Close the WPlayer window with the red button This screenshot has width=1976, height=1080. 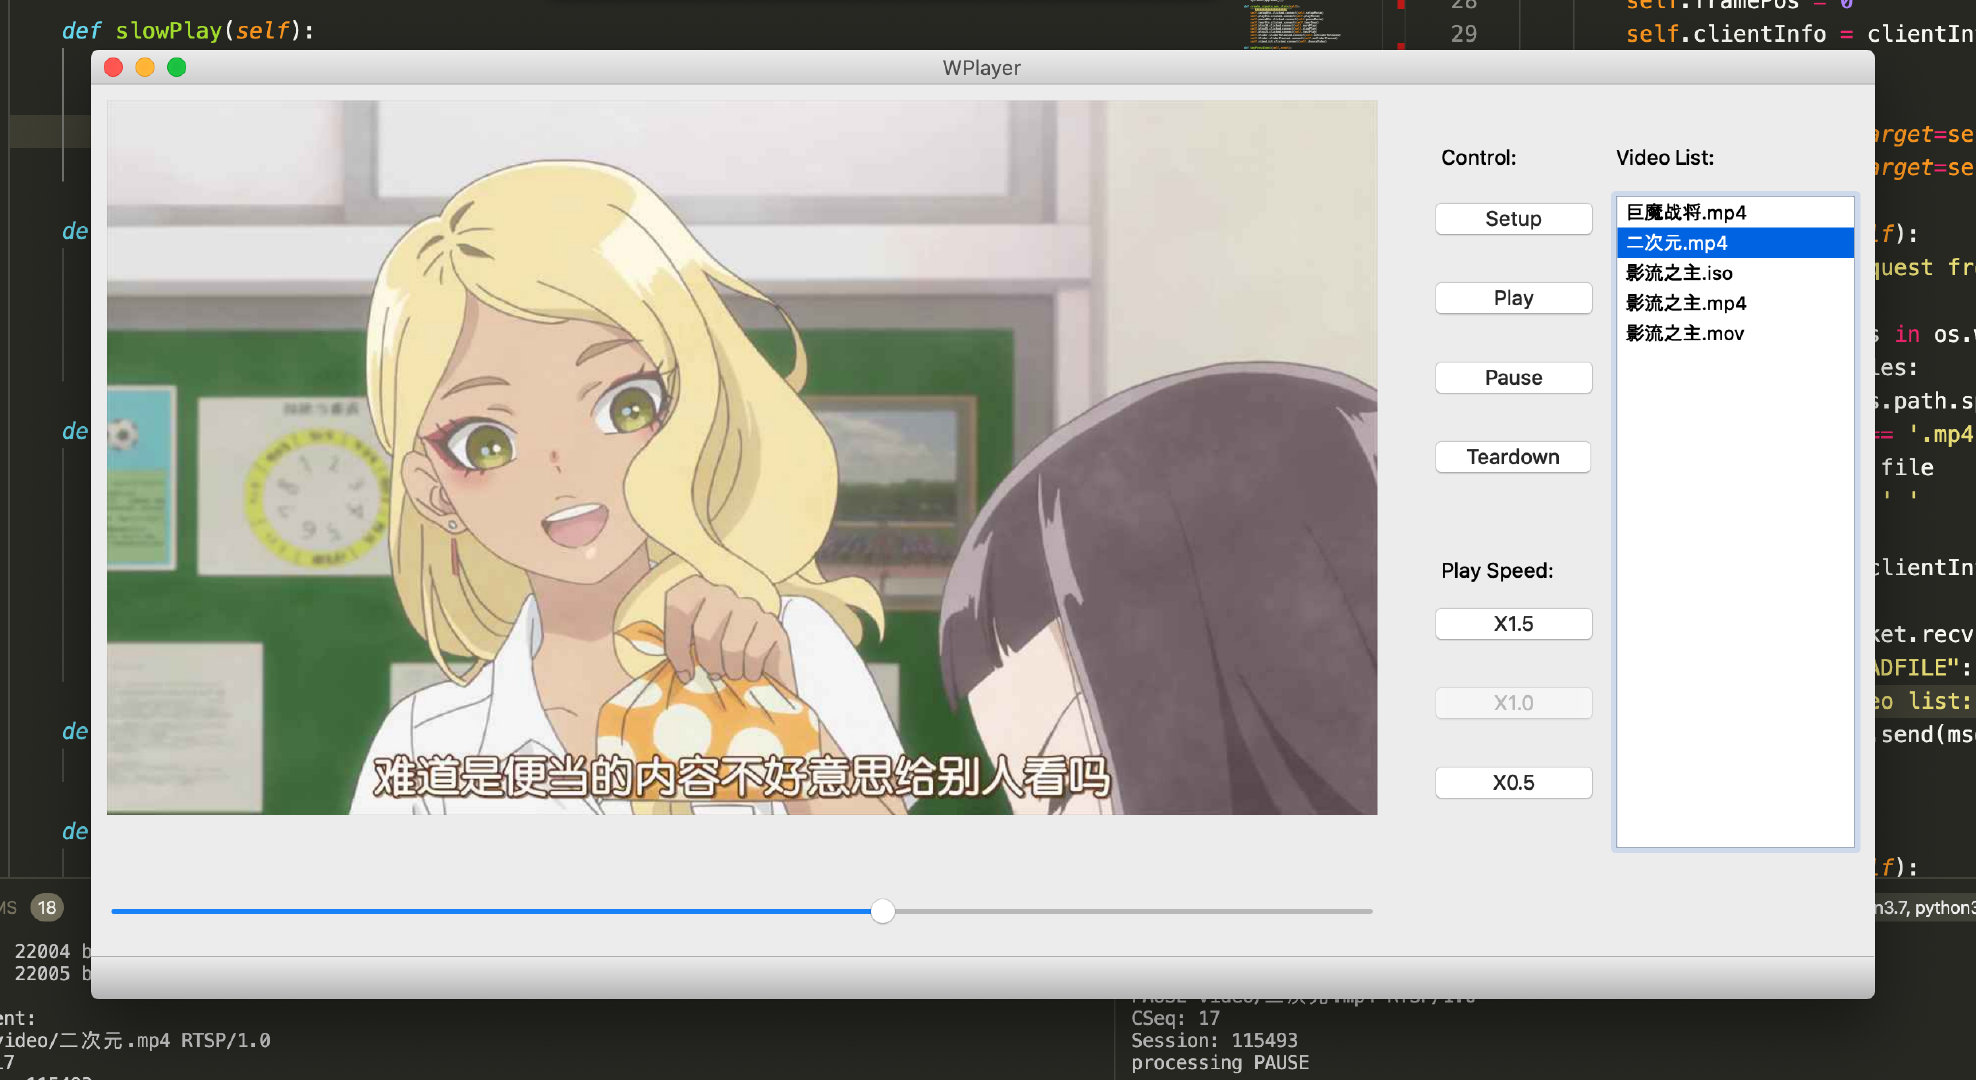click(x=113, y=67)
